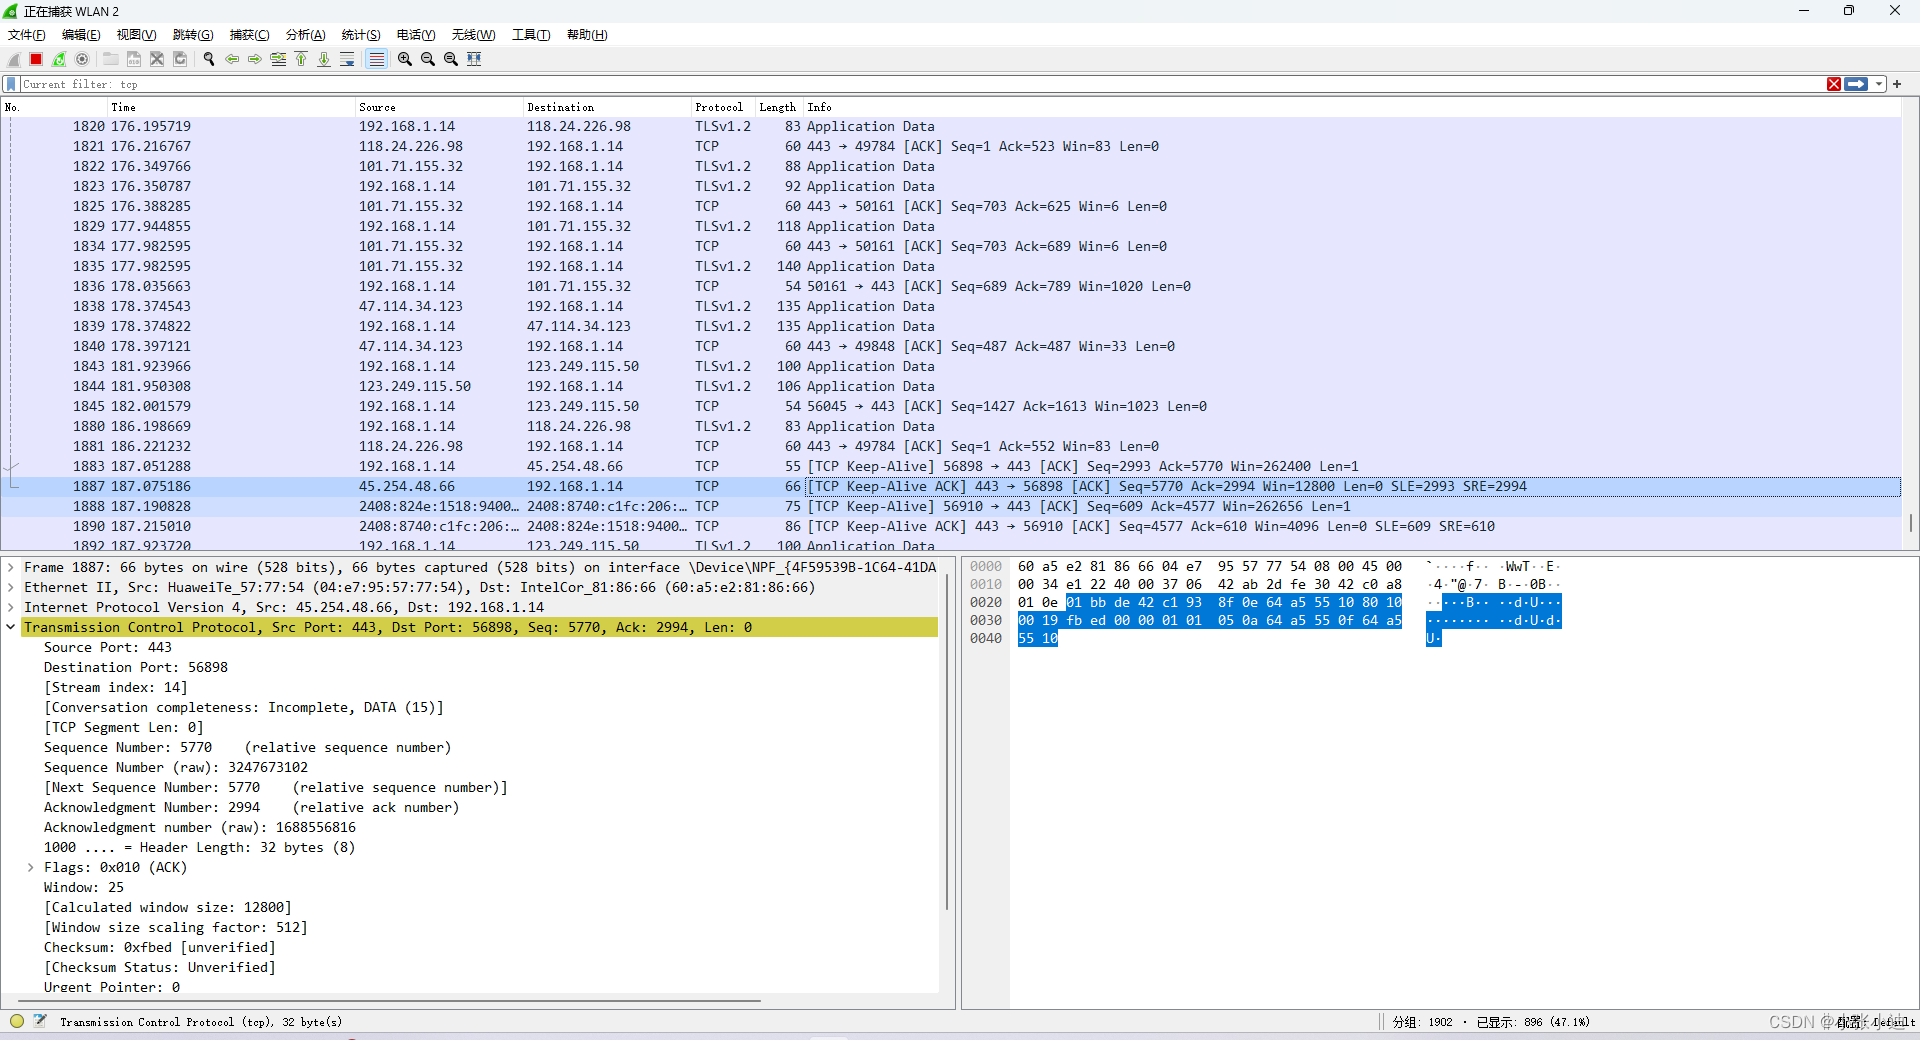Expand Internet Protocol Version 4 node

click(11, 608)
